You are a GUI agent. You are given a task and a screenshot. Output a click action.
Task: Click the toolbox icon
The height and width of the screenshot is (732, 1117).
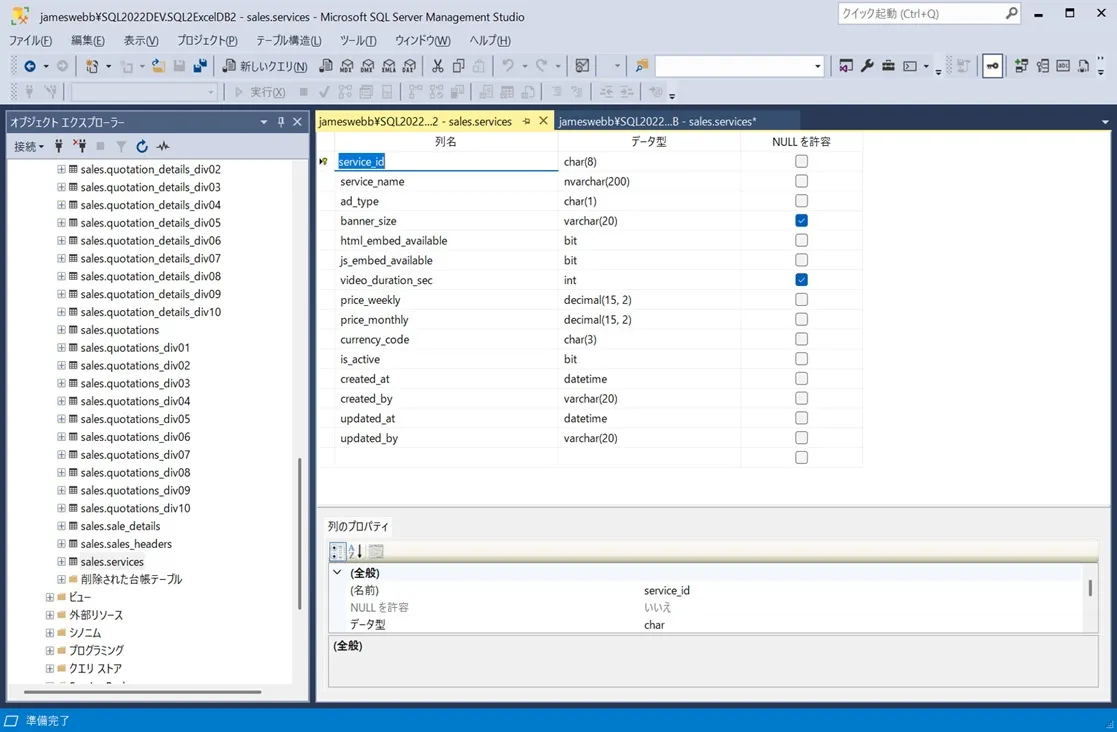(x=888, y=66)
